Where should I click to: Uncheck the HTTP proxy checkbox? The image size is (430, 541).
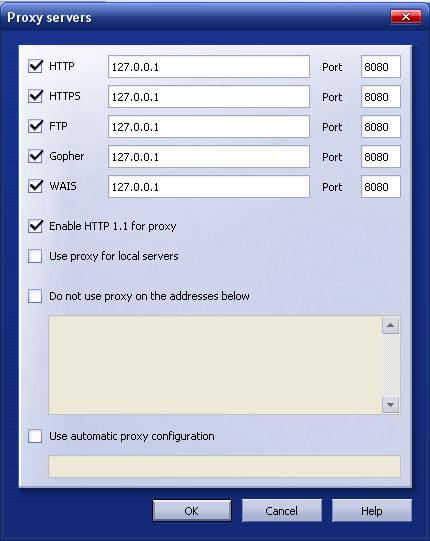pyautogui.click(x=35, y=66)
